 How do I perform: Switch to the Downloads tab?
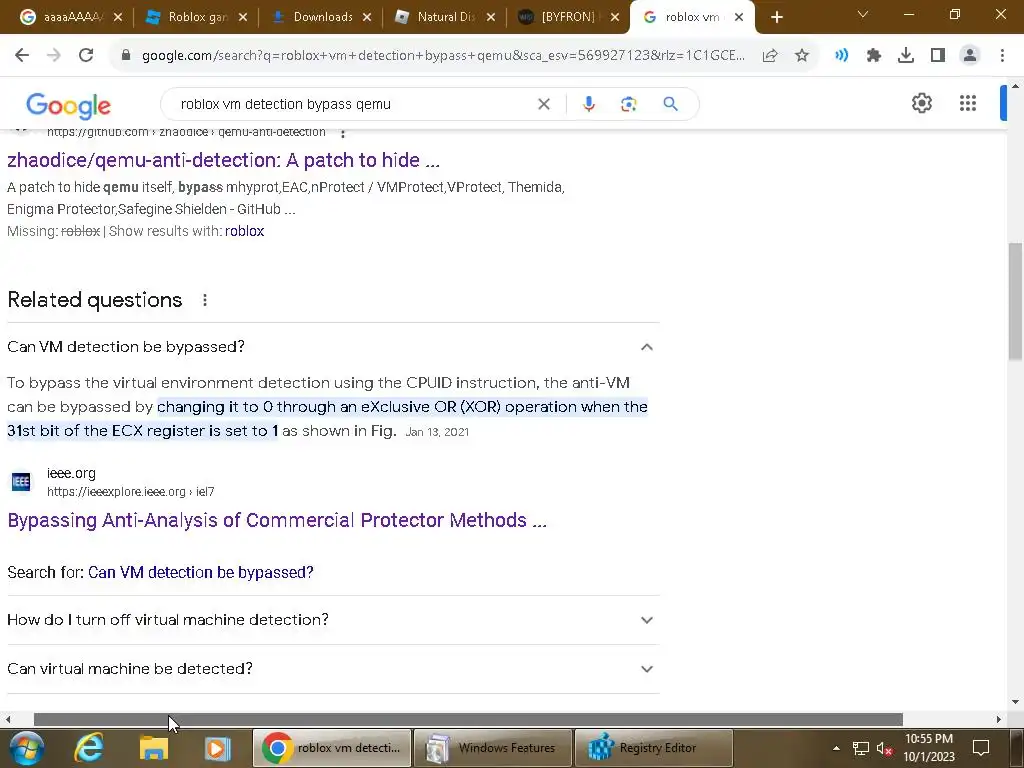pyautogui.click(x=321, y=17)
